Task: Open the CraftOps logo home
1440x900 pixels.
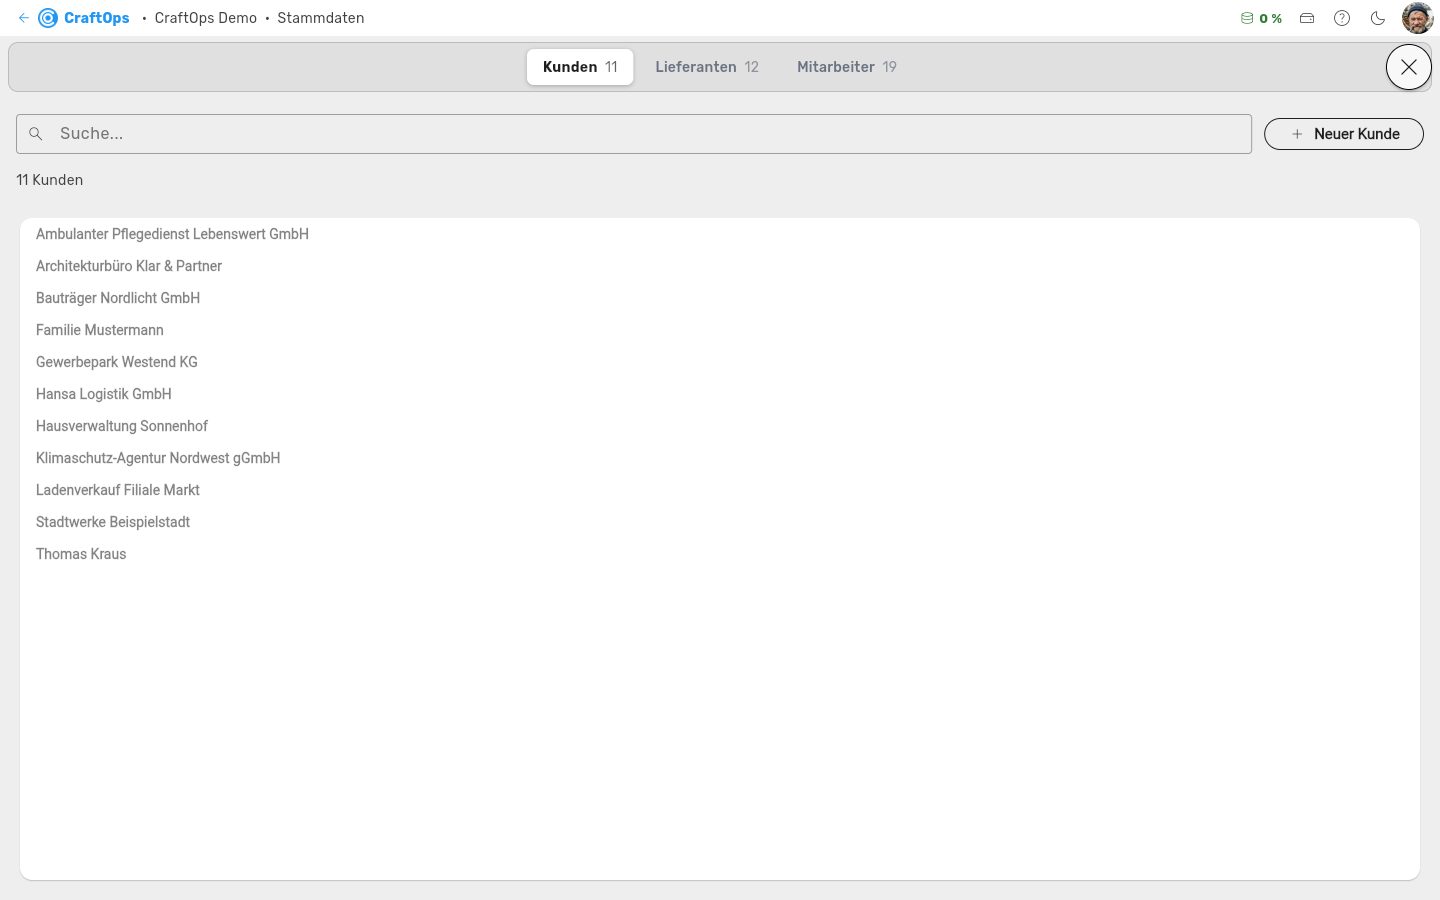Action: coord(84,18)
